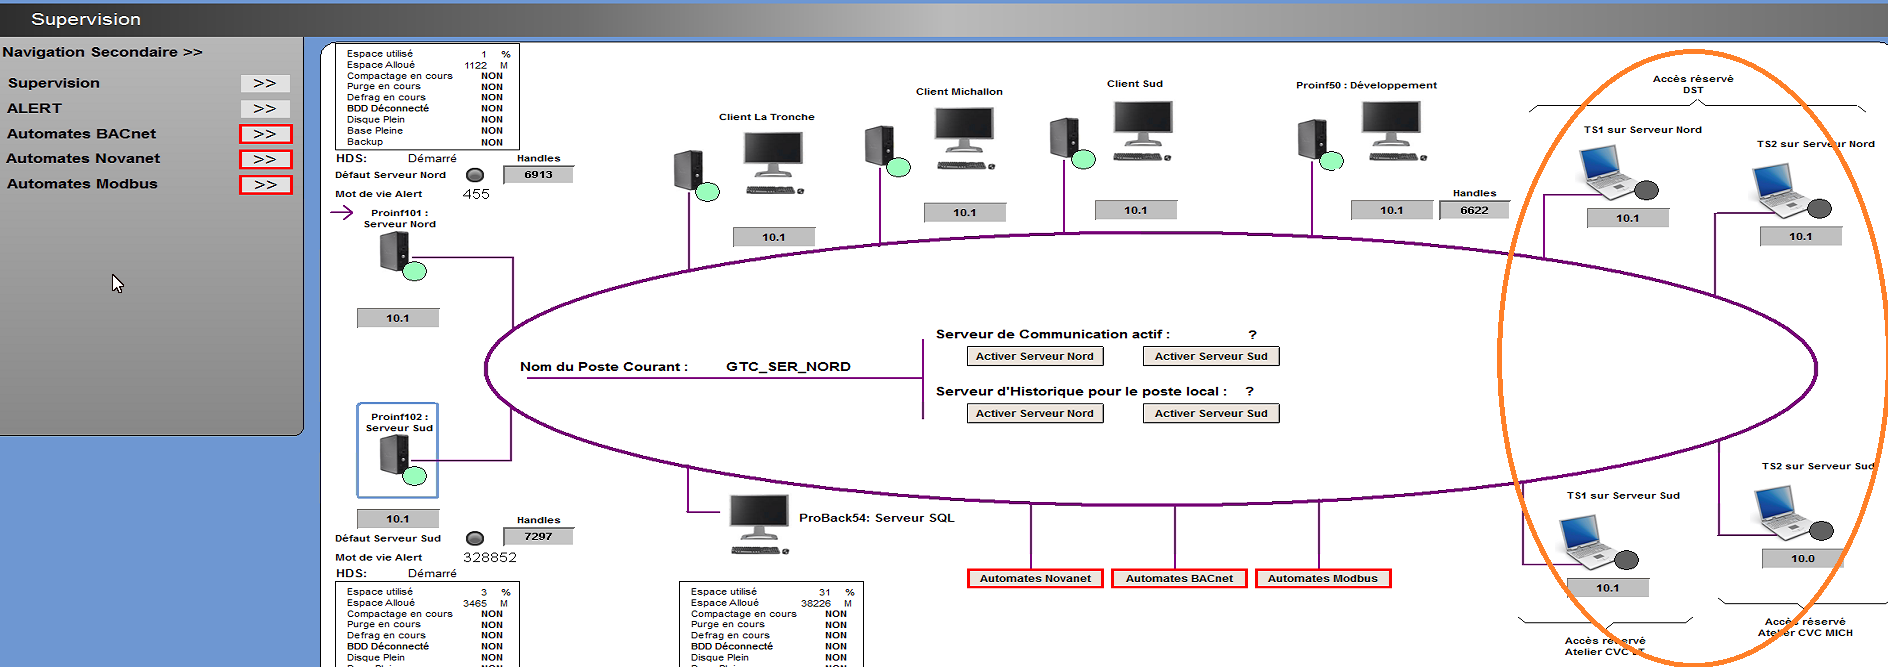The image size is (1888, 667).
Task: Activate Serveur Sud for local history server
Action: [1210, 413]
